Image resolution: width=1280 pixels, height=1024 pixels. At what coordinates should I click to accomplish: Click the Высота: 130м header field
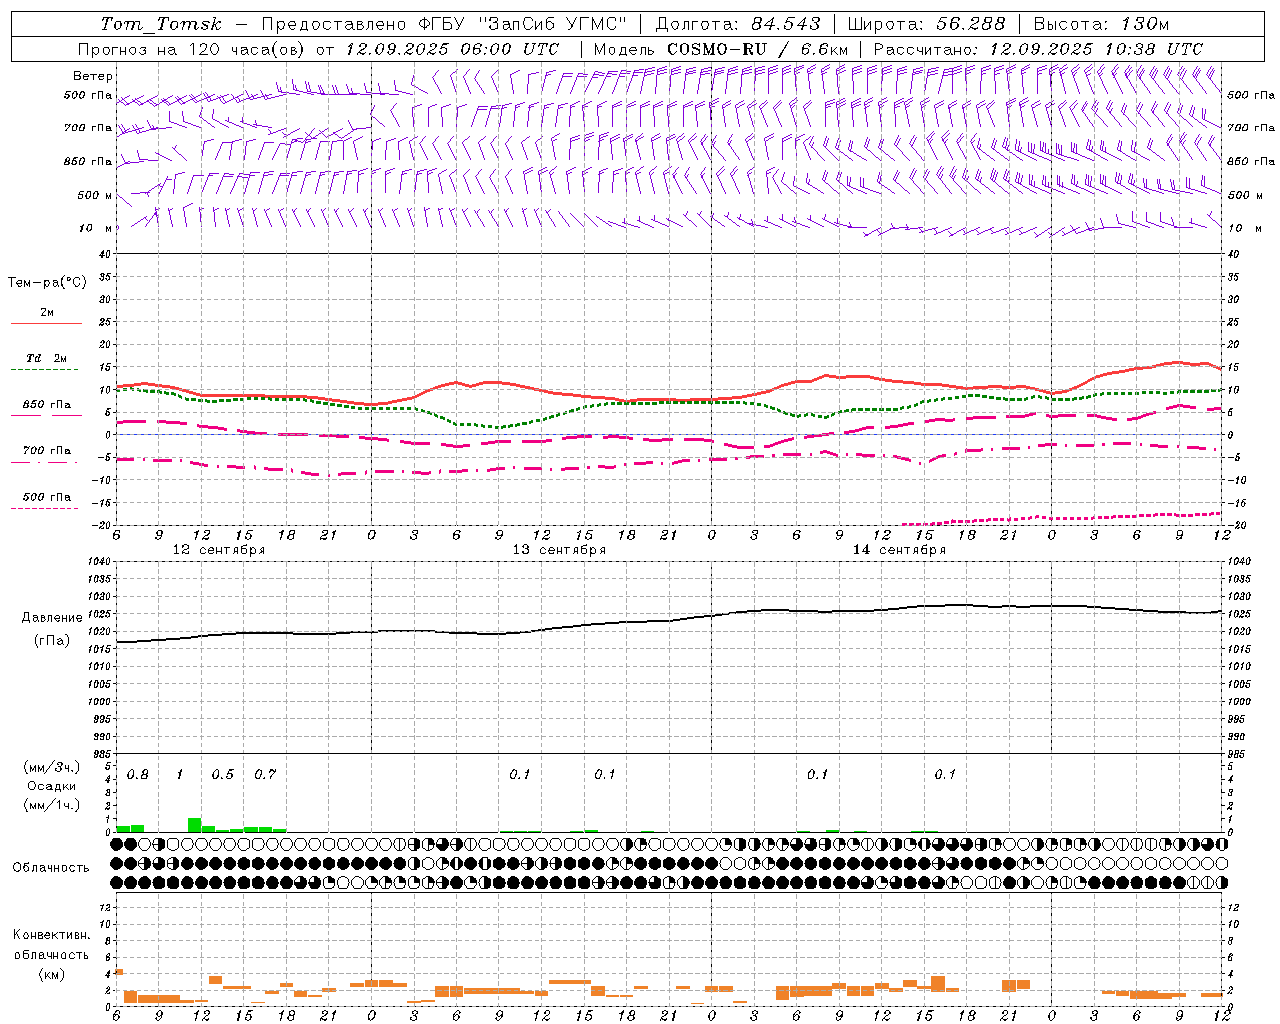[1101, 24]
